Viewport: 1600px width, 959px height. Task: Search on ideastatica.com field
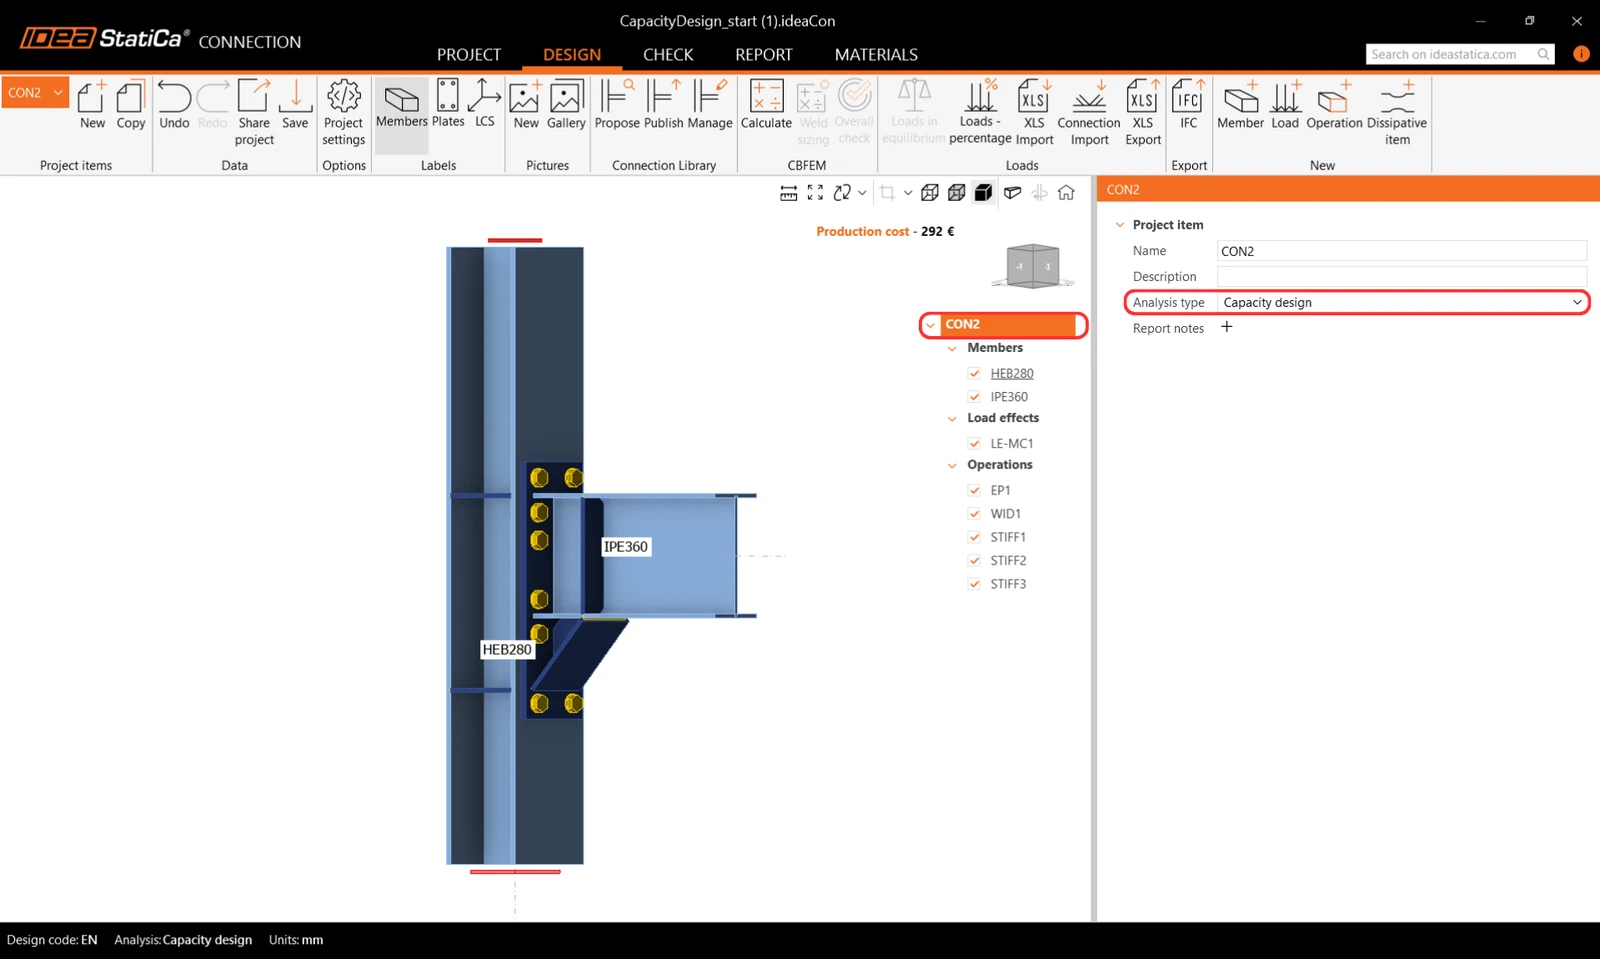pyautogui.click(x=1460, y=54)
